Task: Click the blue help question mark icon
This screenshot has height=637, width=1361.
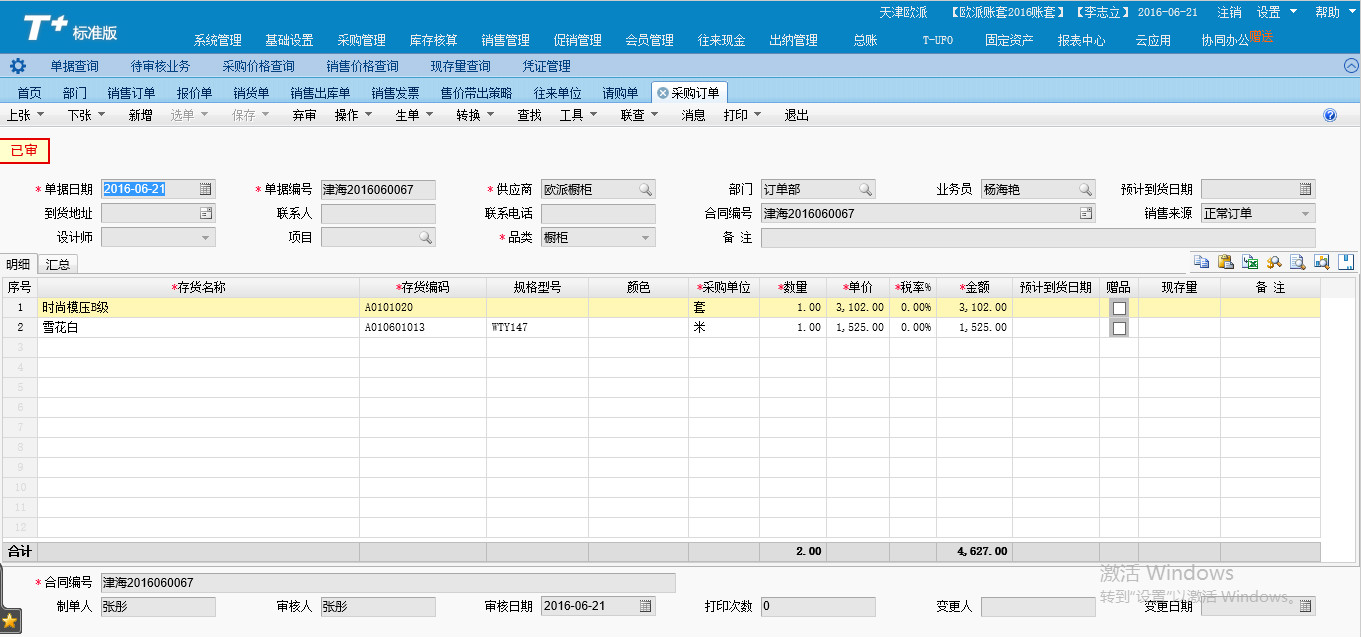Action: [1330, 115]
